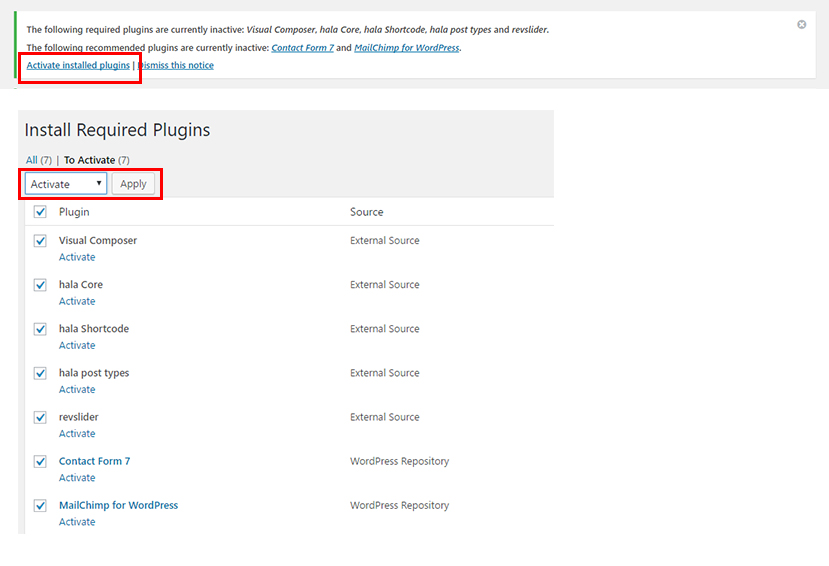Screen dimensions: 829x566
Task: Uncheck the hala Shortcode checkbox
Action: point(40,329)
